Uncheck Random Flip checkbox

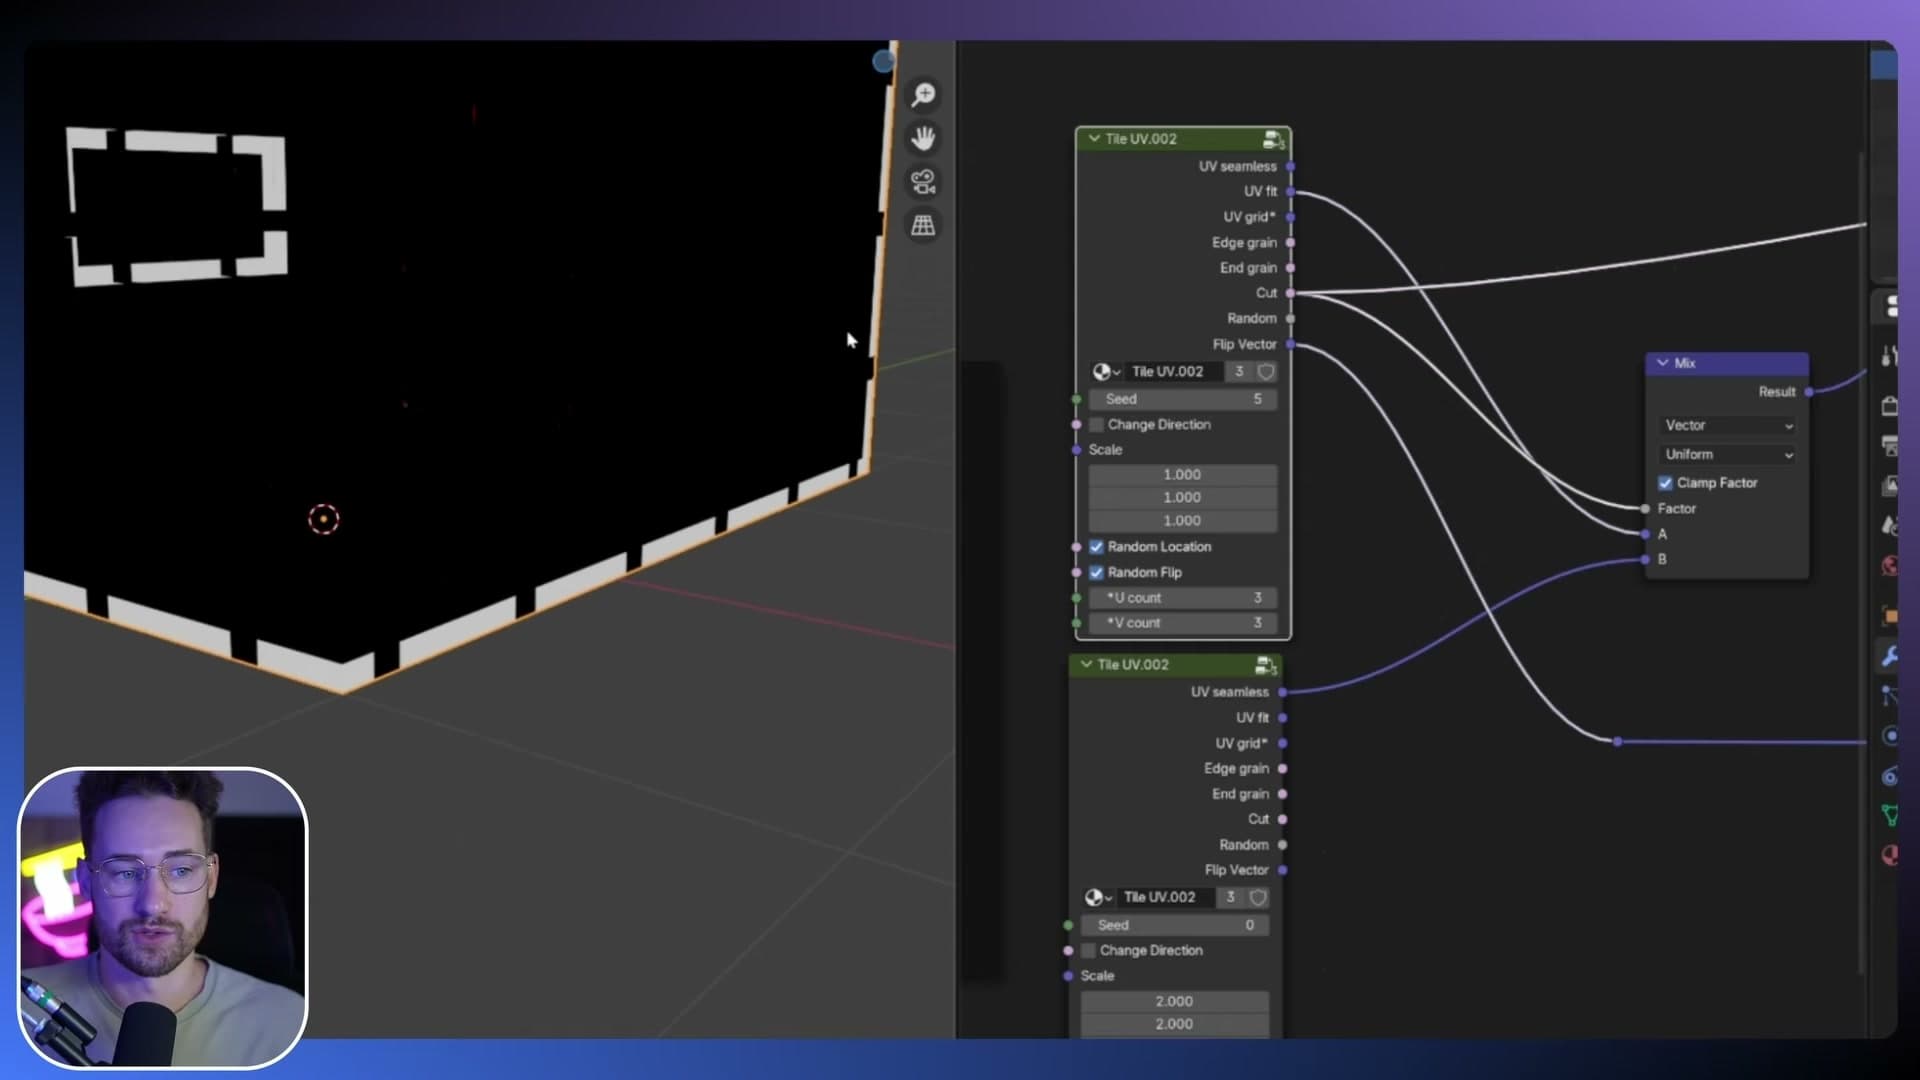pos(1096,573)
